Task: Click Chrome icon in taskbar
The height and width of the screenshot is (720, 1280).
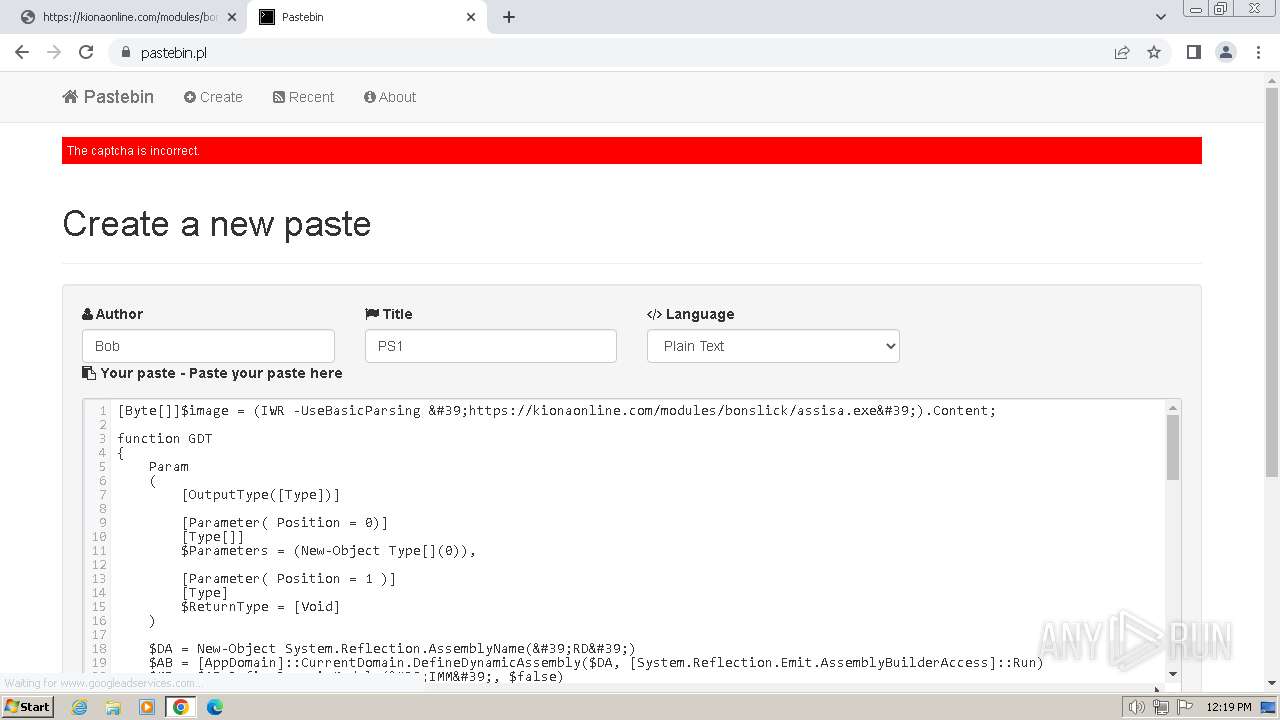Action: pos(181,707)
